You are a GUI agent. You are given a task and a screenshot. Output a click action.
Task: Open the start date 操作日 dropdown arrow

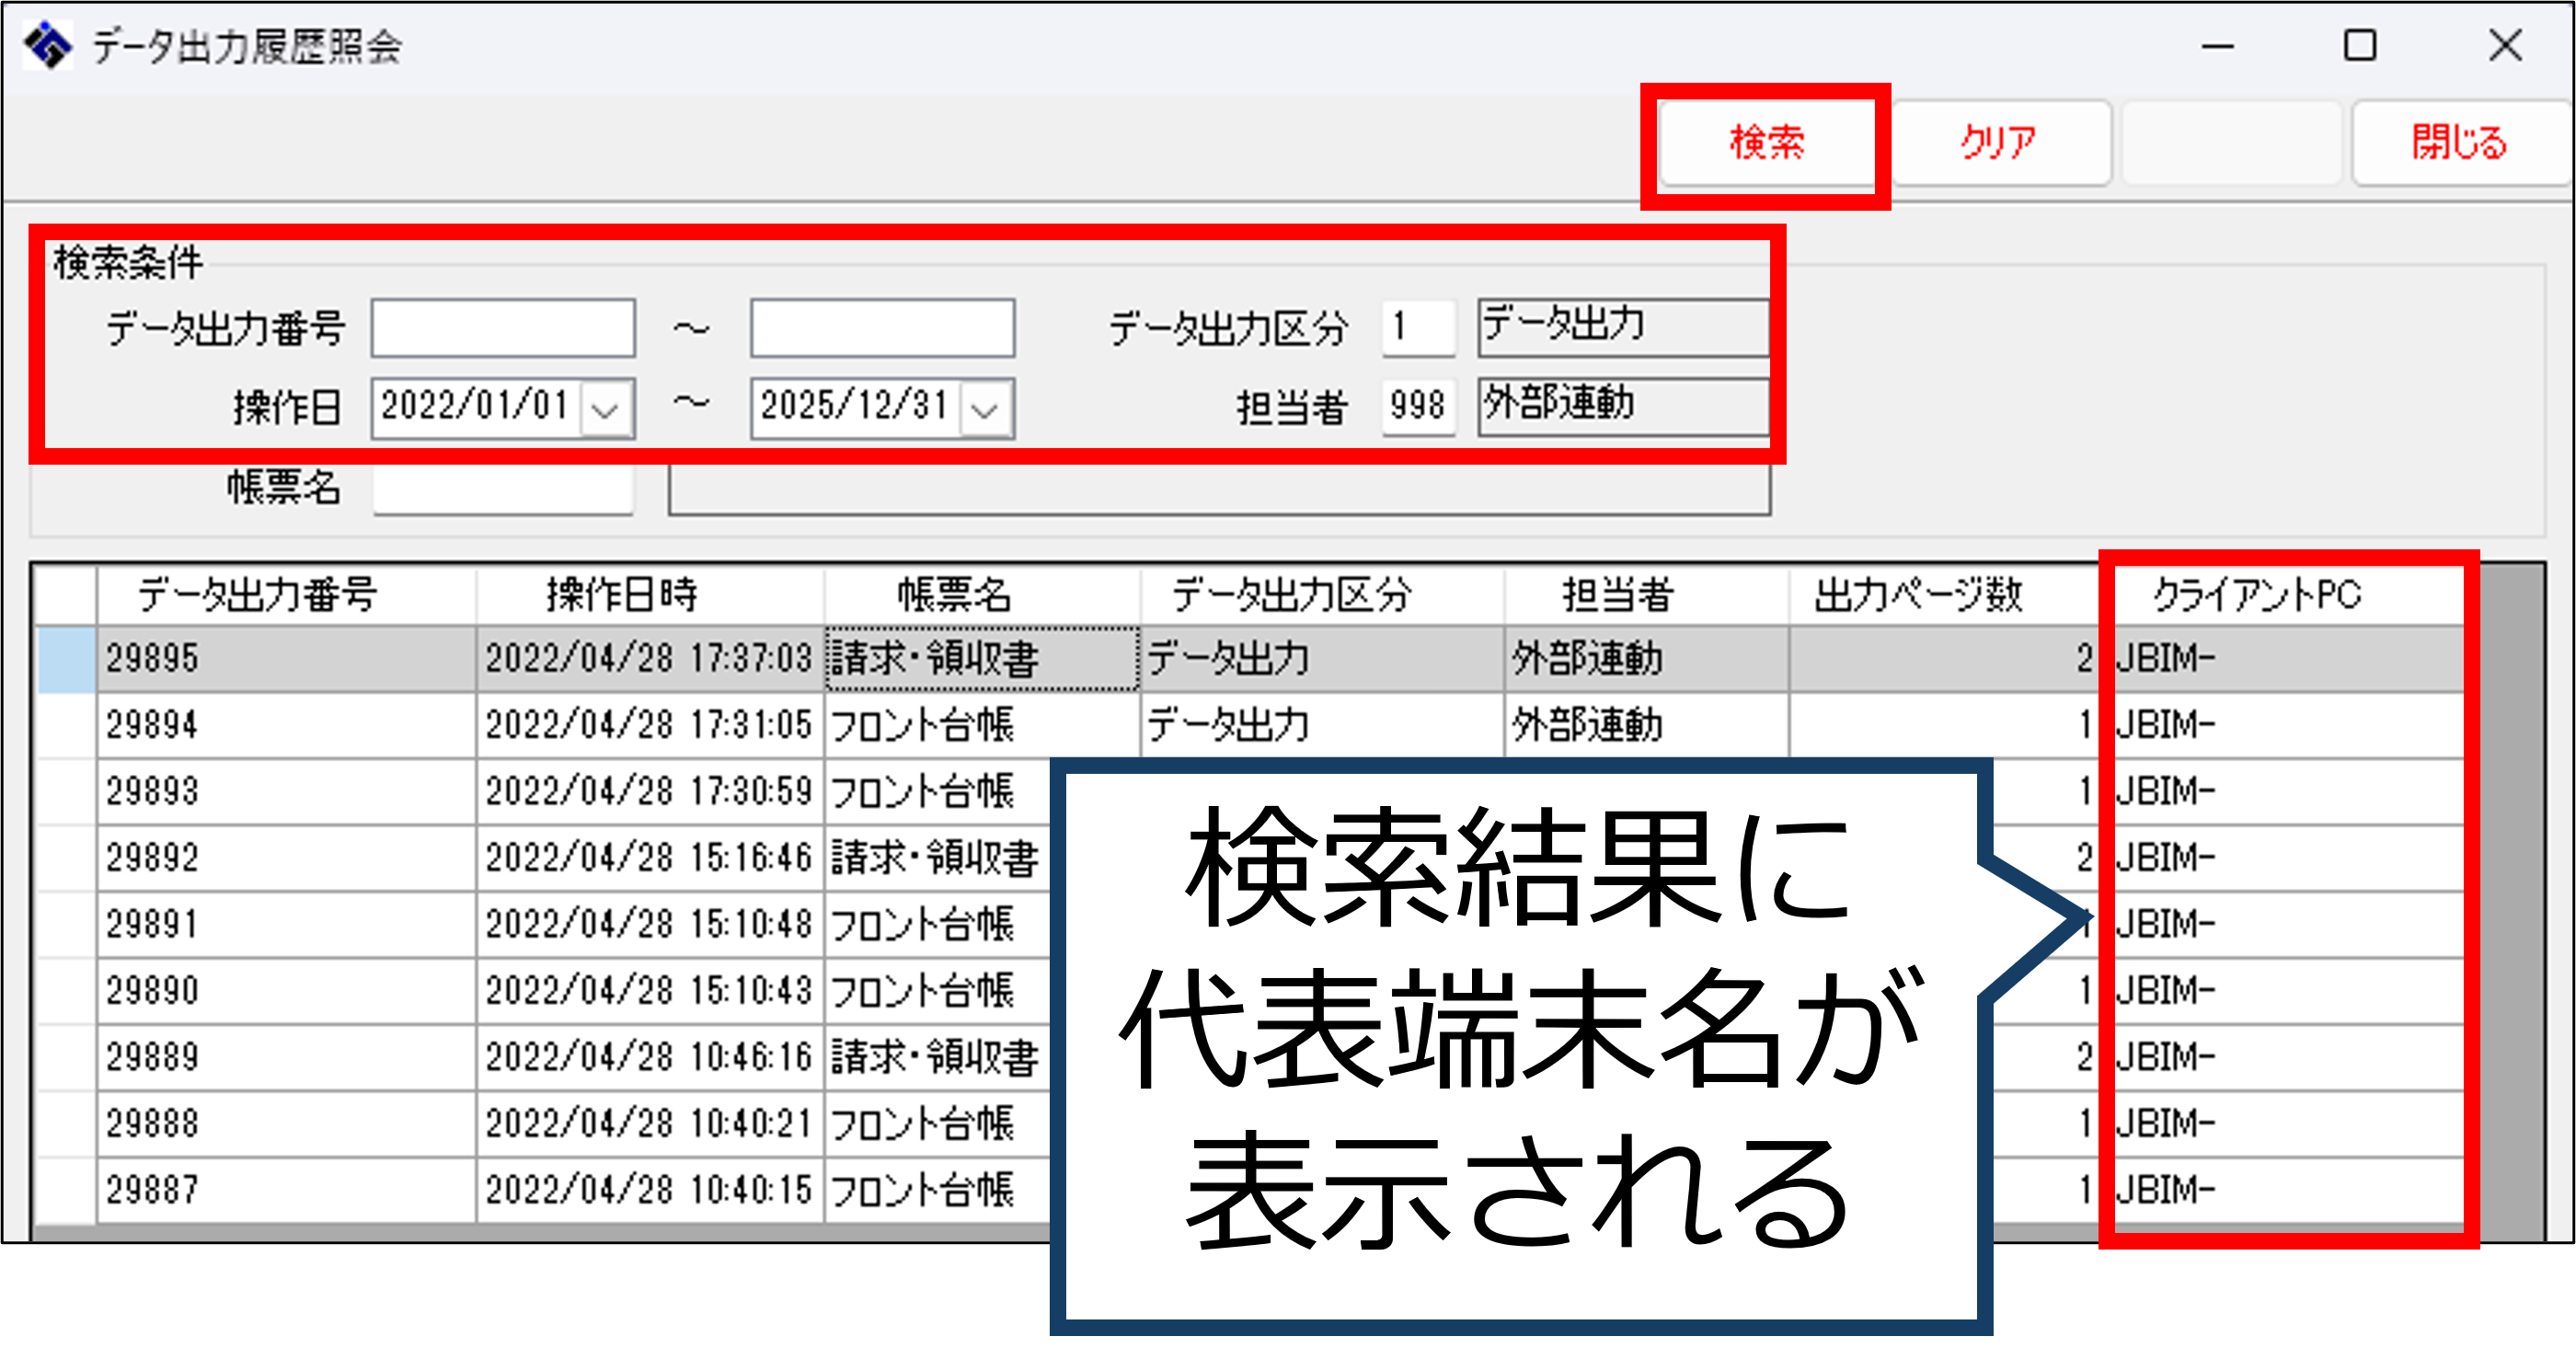pyautogui.click(x=606, y=408)
